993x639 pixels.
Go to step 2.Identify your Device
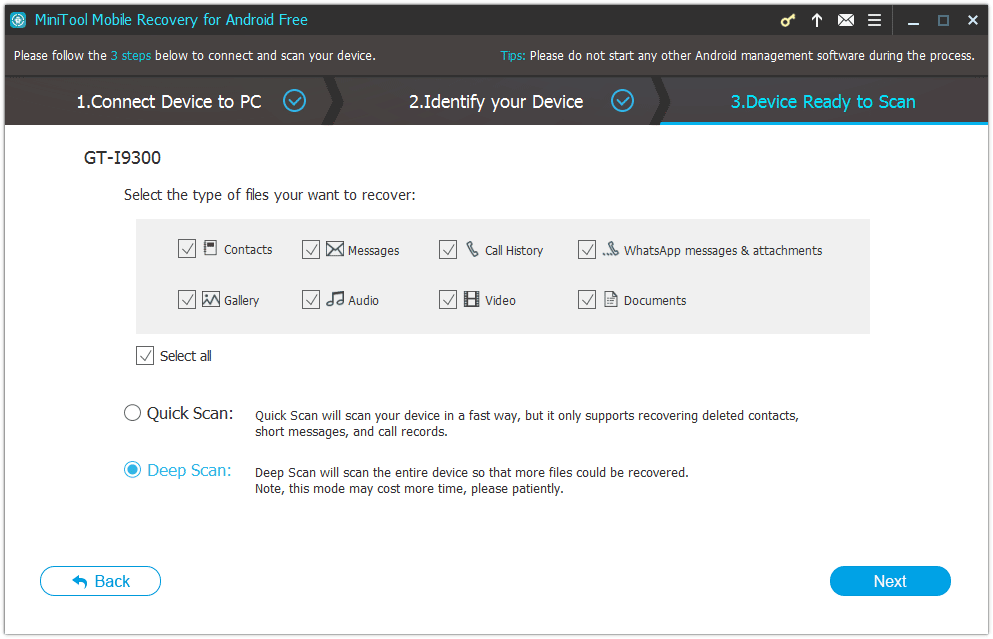pos(496,101)
